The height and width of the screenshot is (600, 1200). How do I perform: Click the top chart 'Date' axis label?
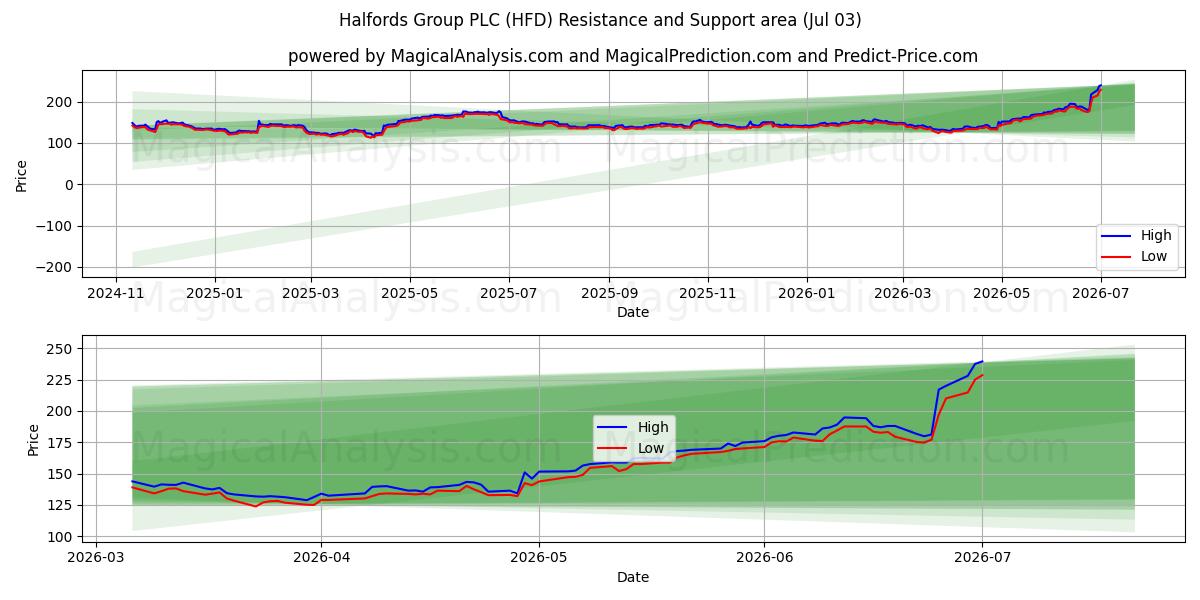633,312
